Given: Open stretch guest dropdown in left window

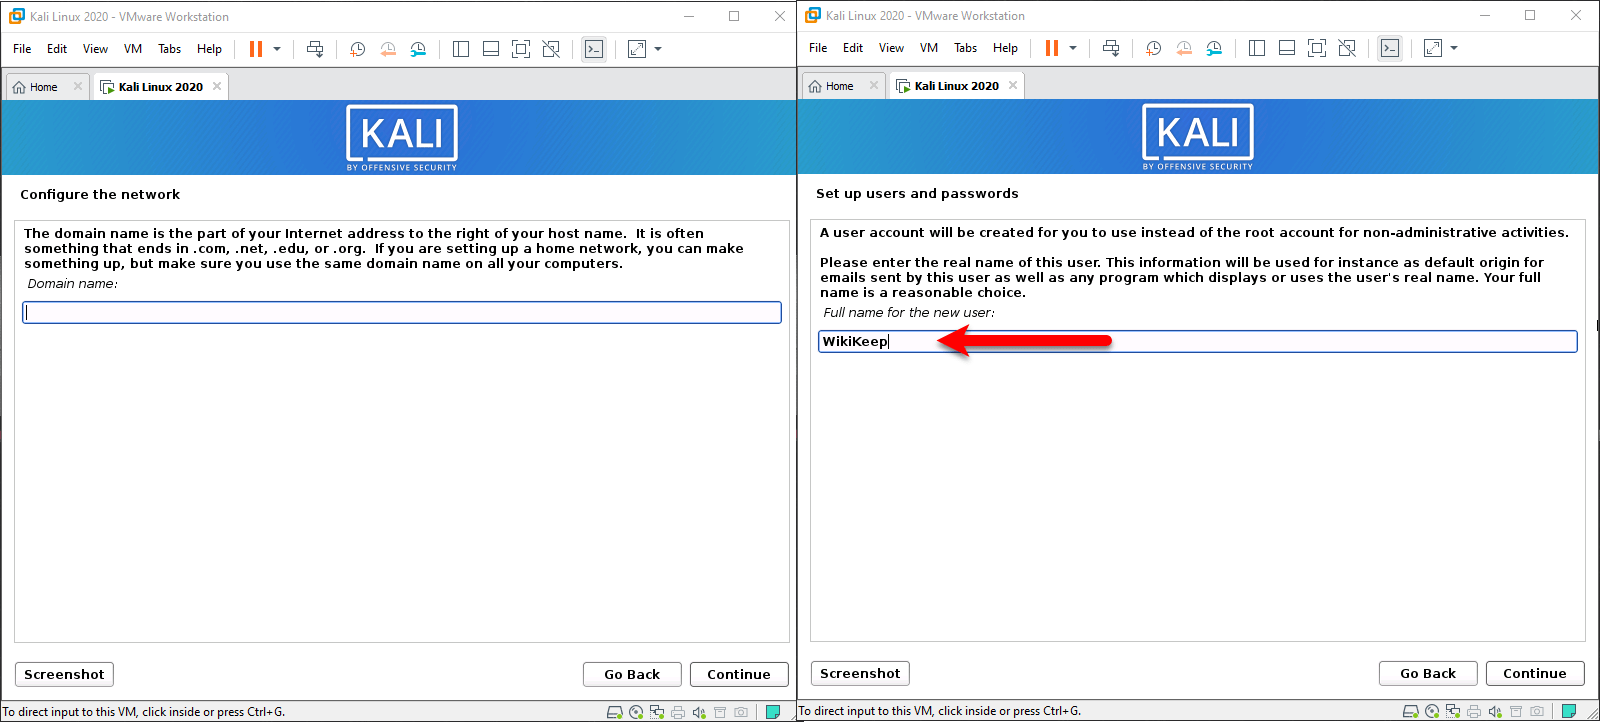Looking at the screenshot, I should point(658,49).
